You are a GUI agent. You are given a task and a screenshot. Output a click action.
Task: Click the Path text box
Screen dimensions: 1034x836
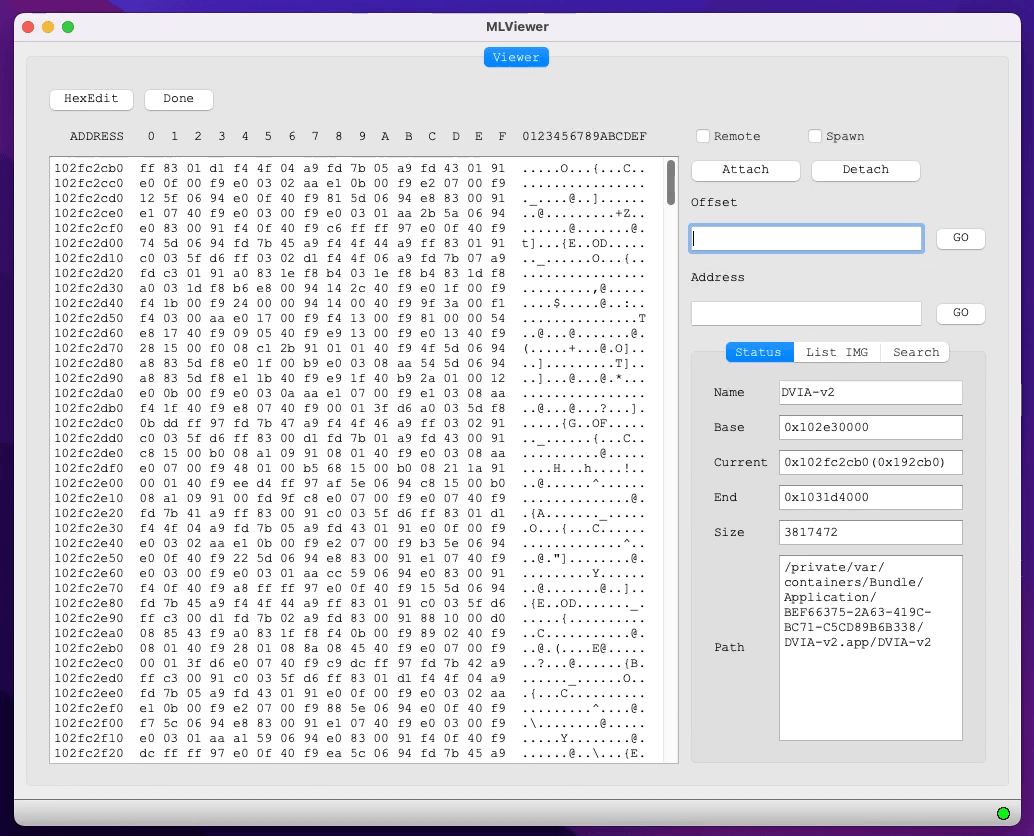point(870,647)
